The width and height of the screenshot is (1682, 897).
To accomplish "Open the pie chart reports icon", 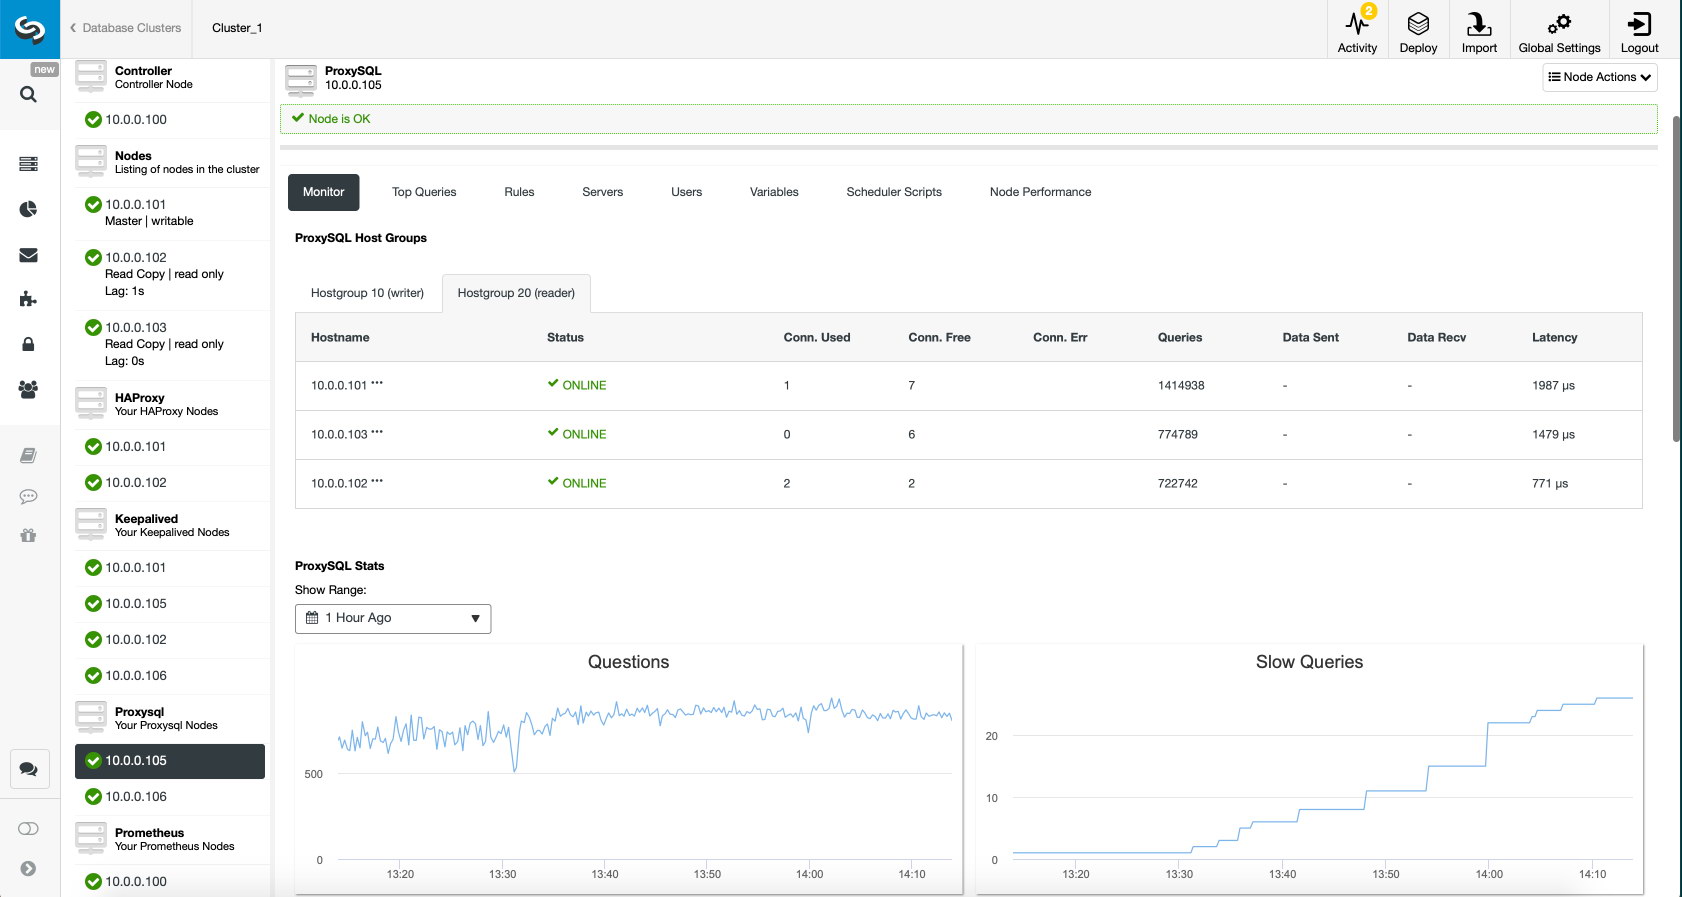I will click(28, 209).
